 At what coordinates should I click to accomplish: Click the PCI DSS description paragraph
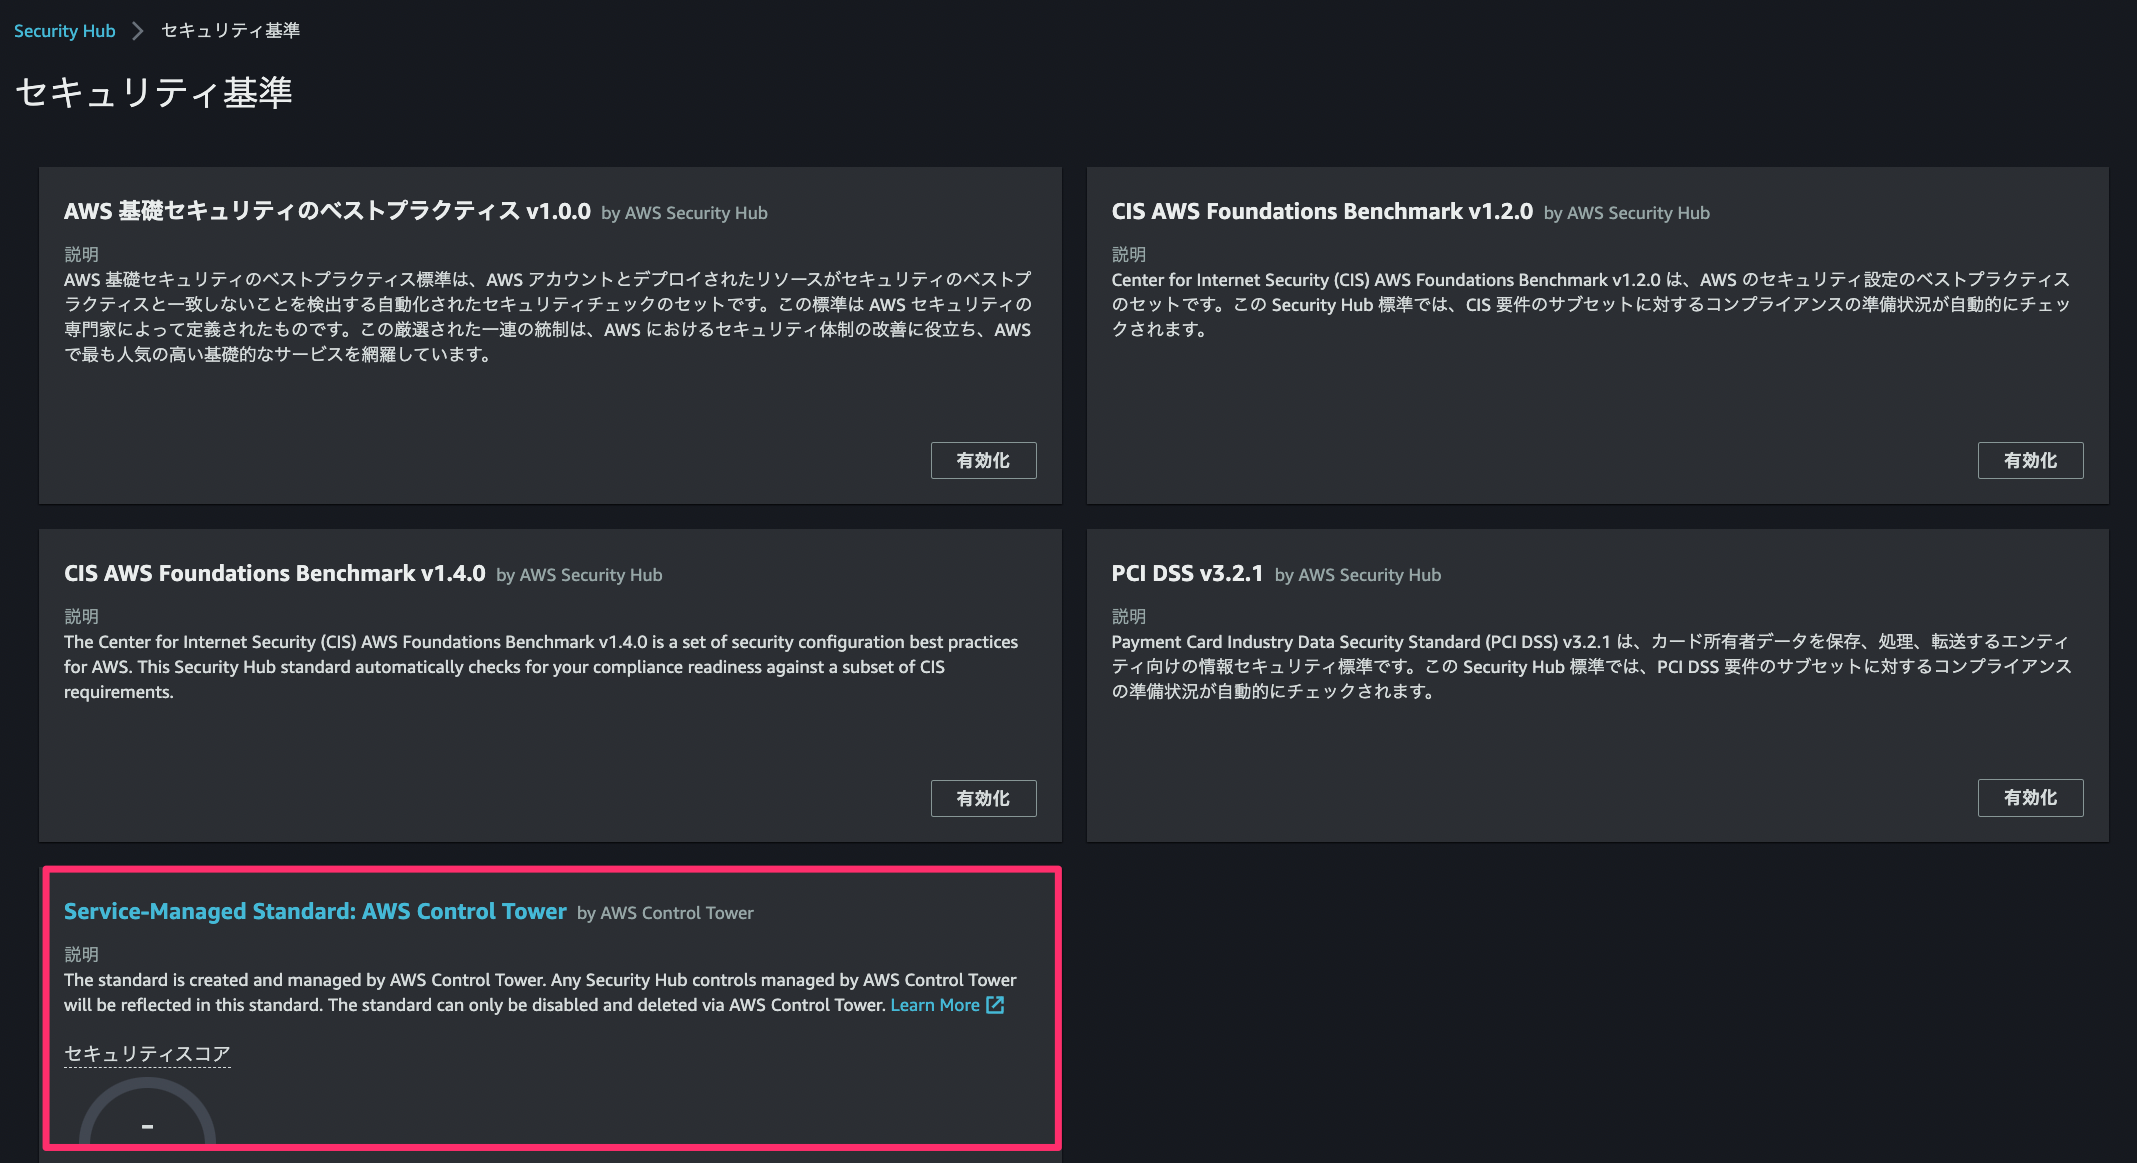coord(1592,666)
